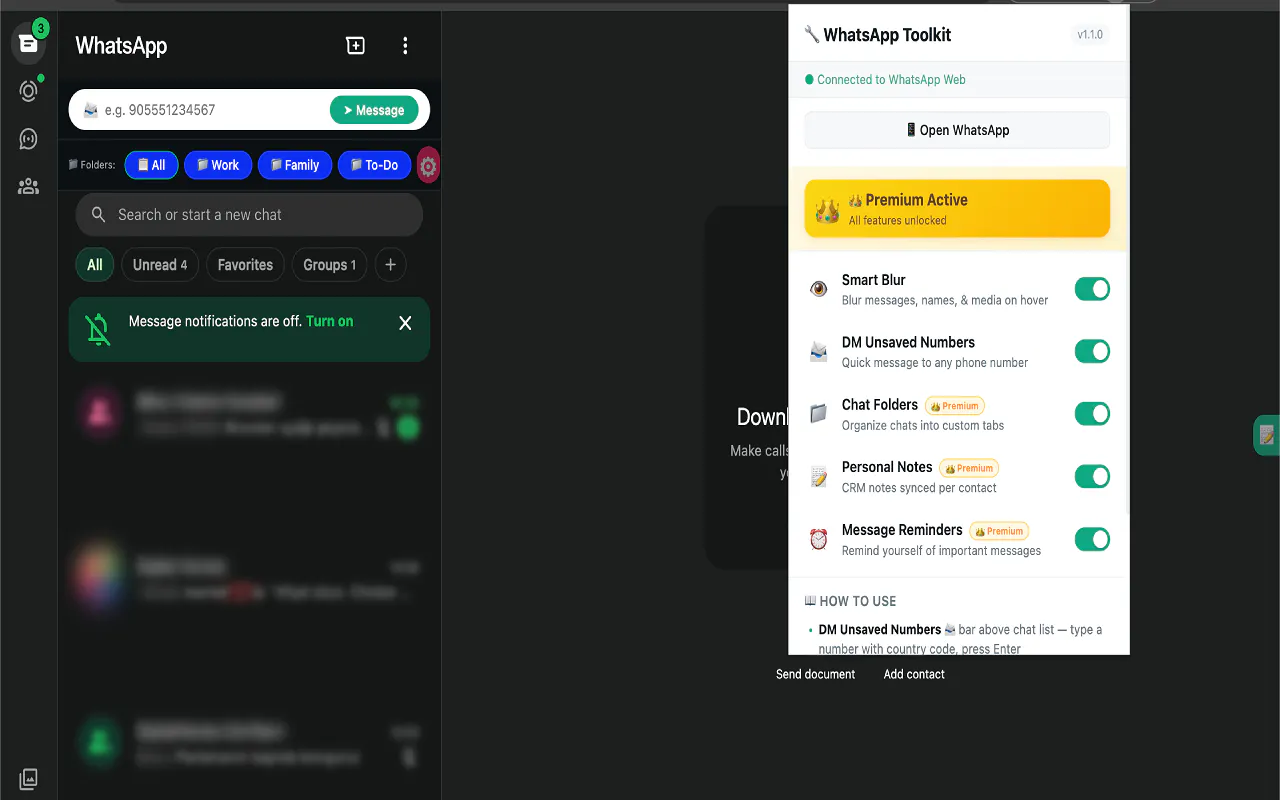
Task: Click the HOW TO USE heading
Action: [857, 601]
